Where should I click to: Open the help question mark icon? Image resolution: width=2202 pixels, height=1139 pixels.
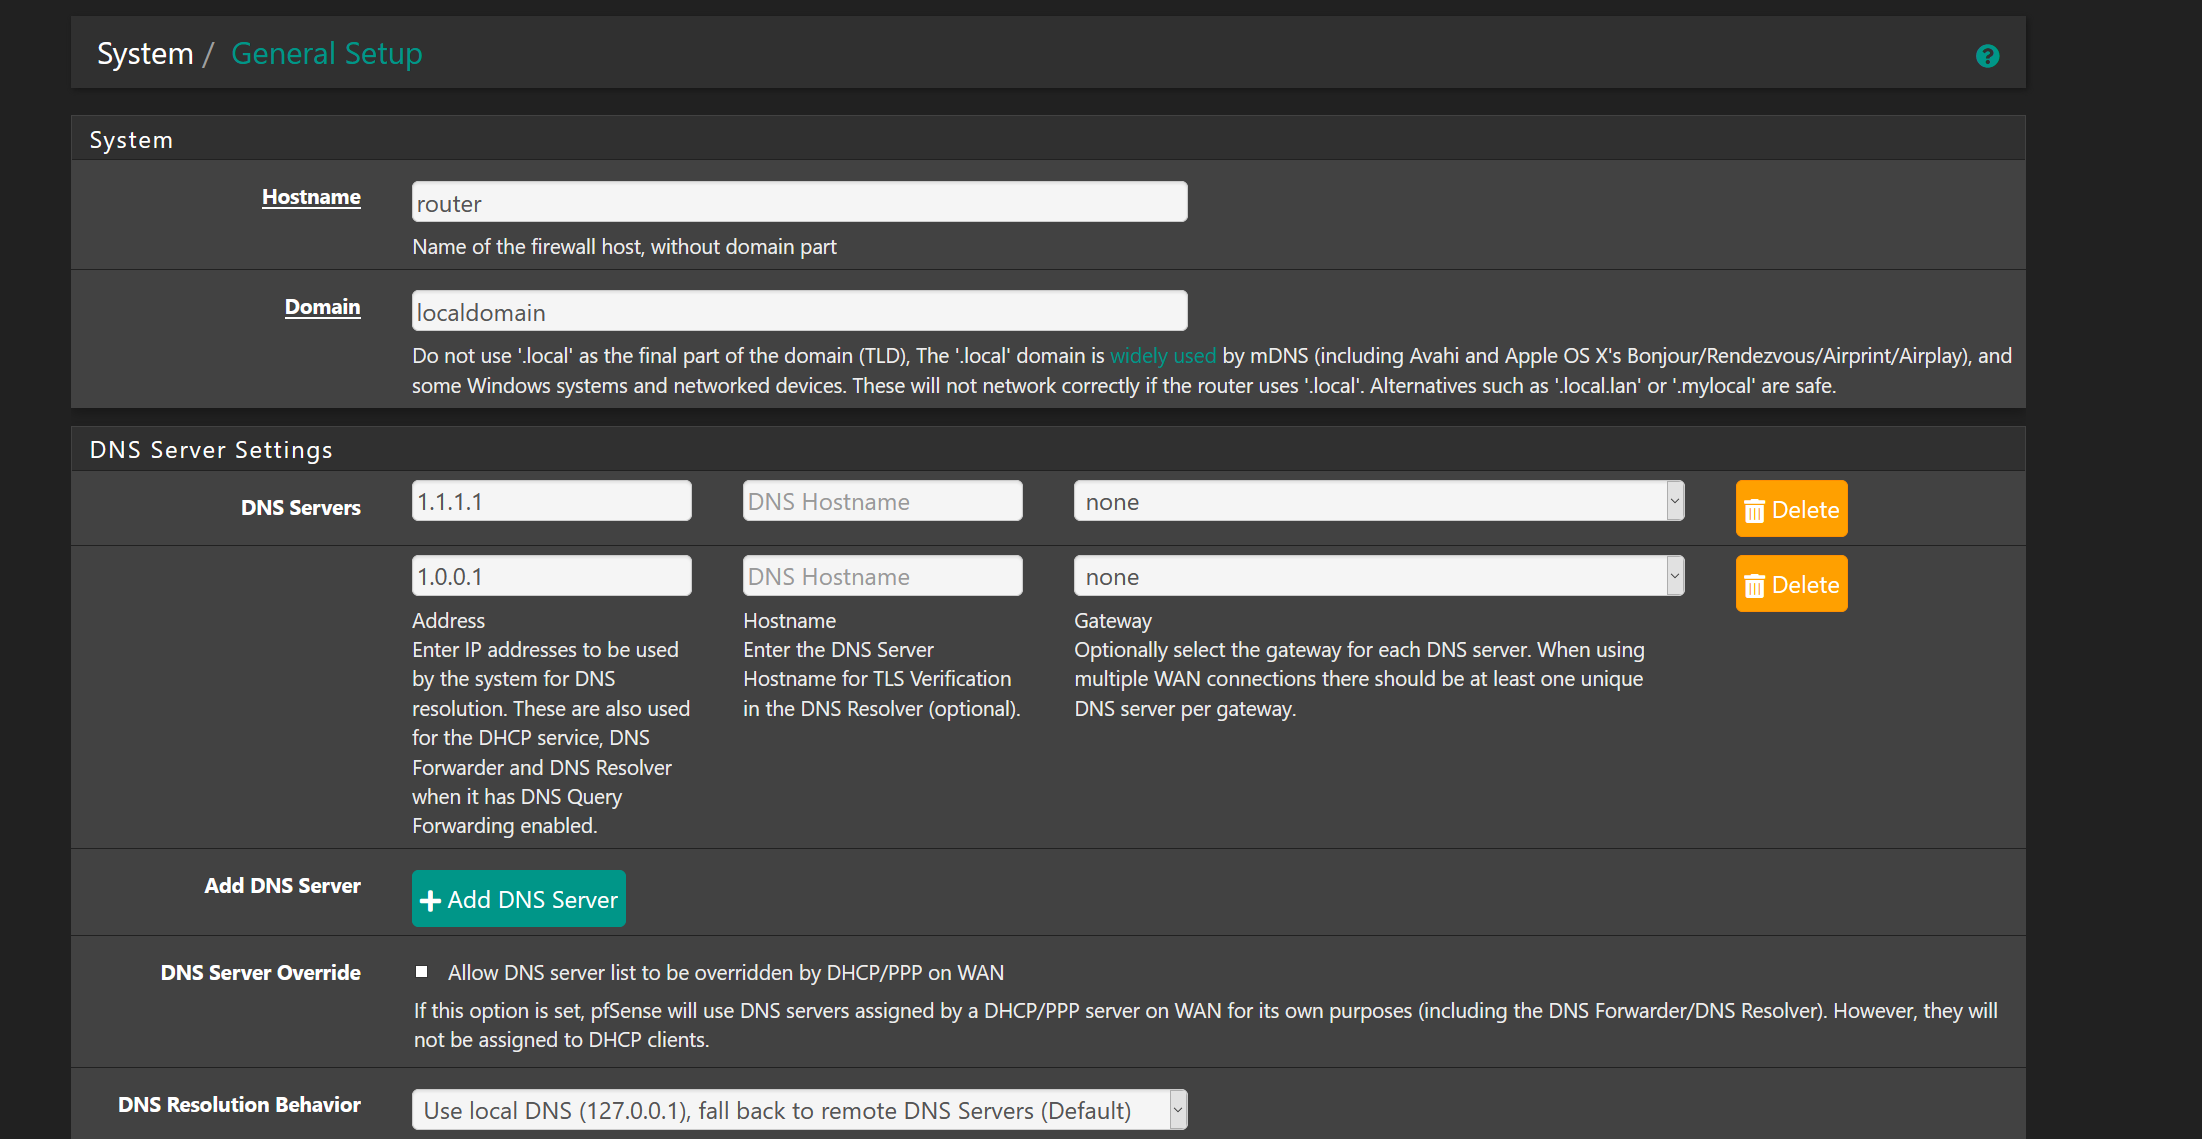pos(1987,56)
